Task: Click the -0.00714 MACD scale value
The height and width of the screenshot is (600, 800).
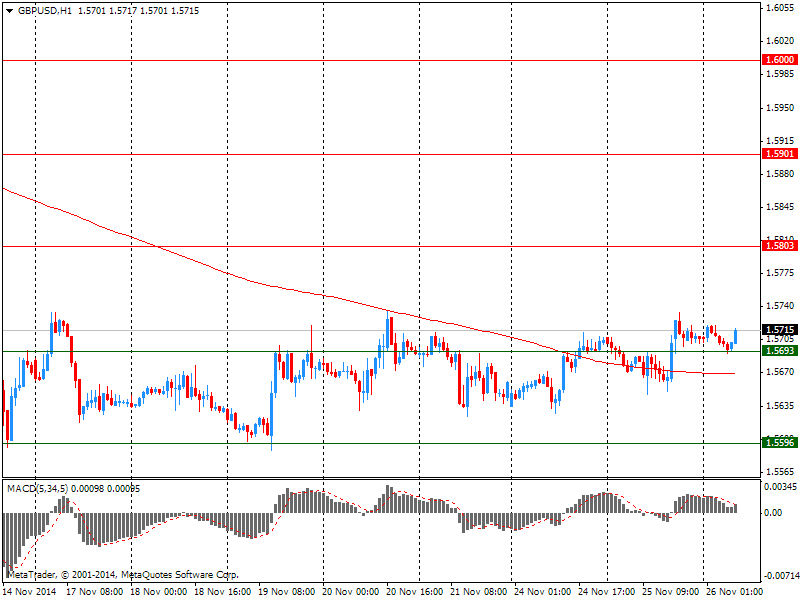Action: click(x=780, y=576)
